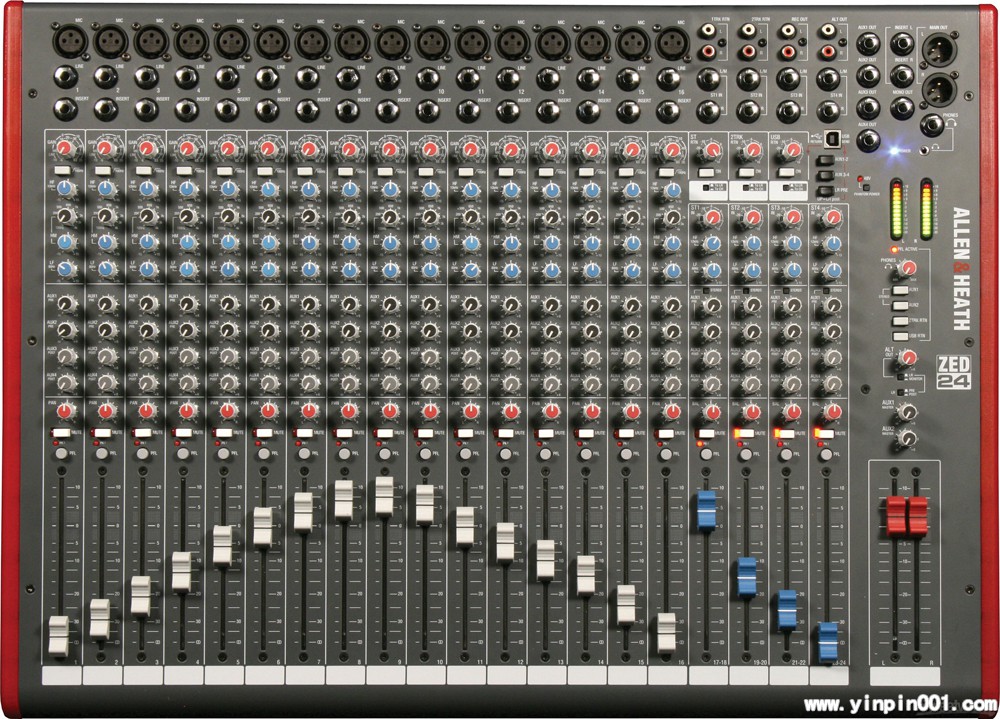This screenshot has height=719, width=1000.
Task: Toggle the ST RTN ON switch
Action: 708,172
